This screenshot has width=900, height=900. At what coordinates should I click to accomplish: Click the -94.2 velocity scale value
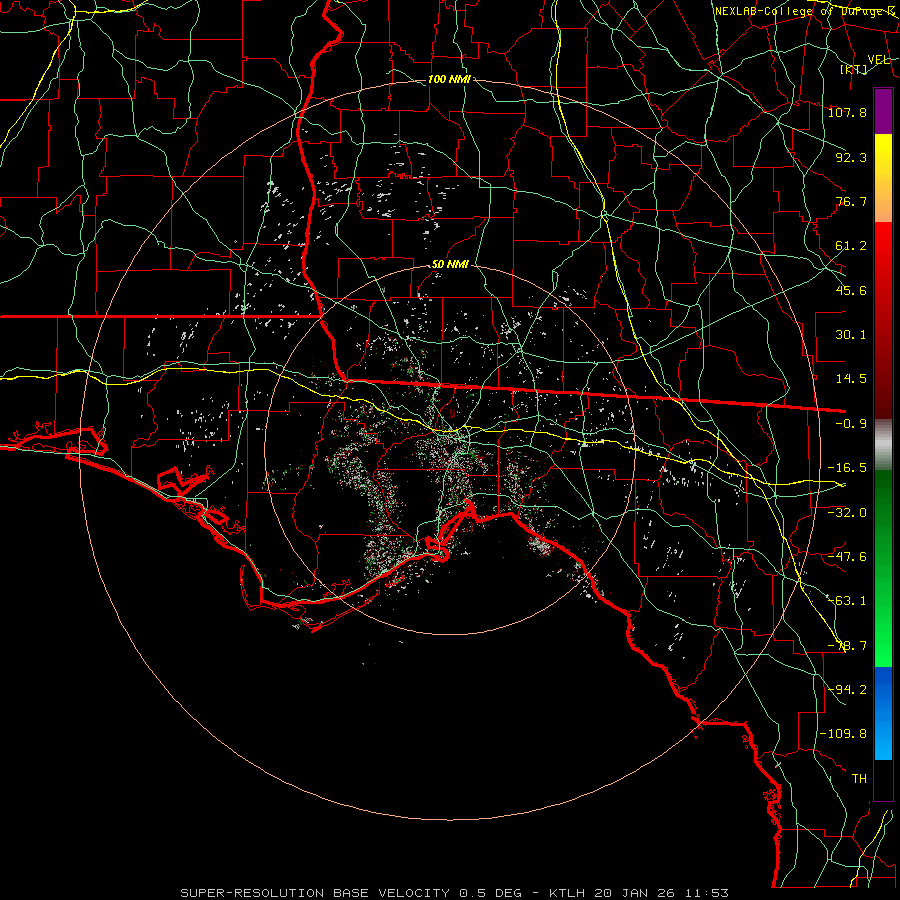[x=847, y=689]
